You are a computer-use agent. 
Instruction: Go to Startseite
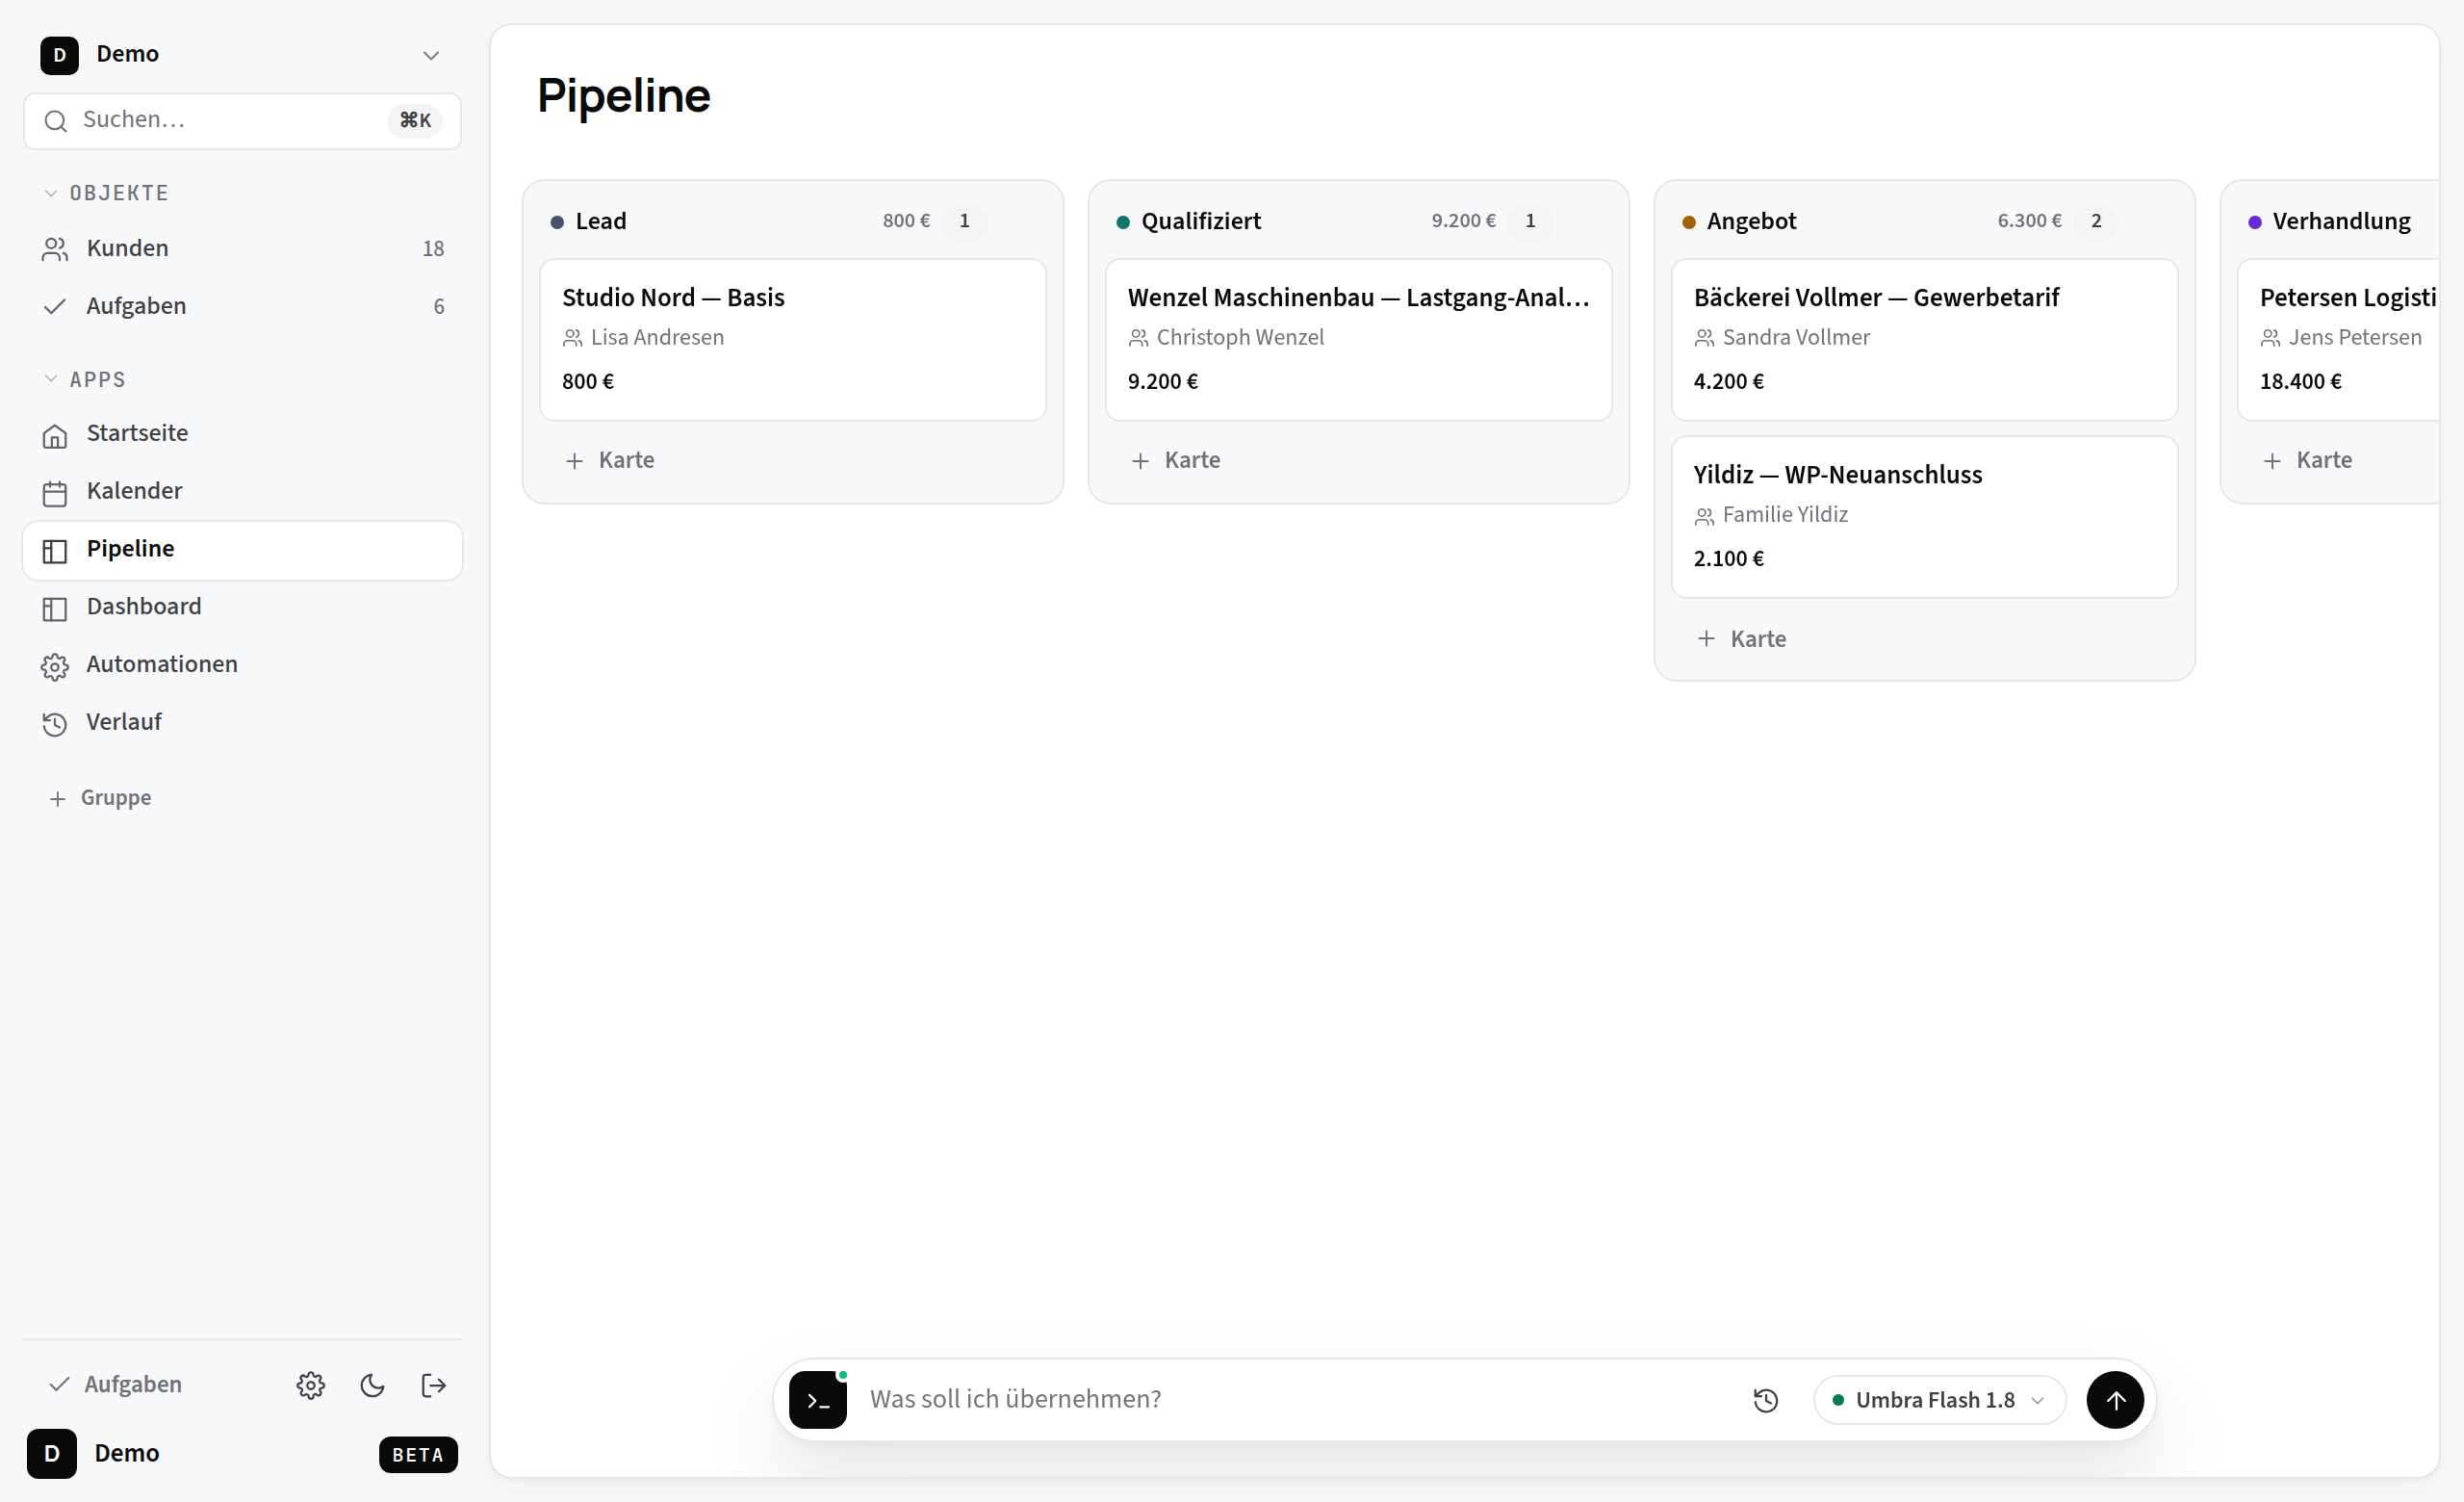242,433
